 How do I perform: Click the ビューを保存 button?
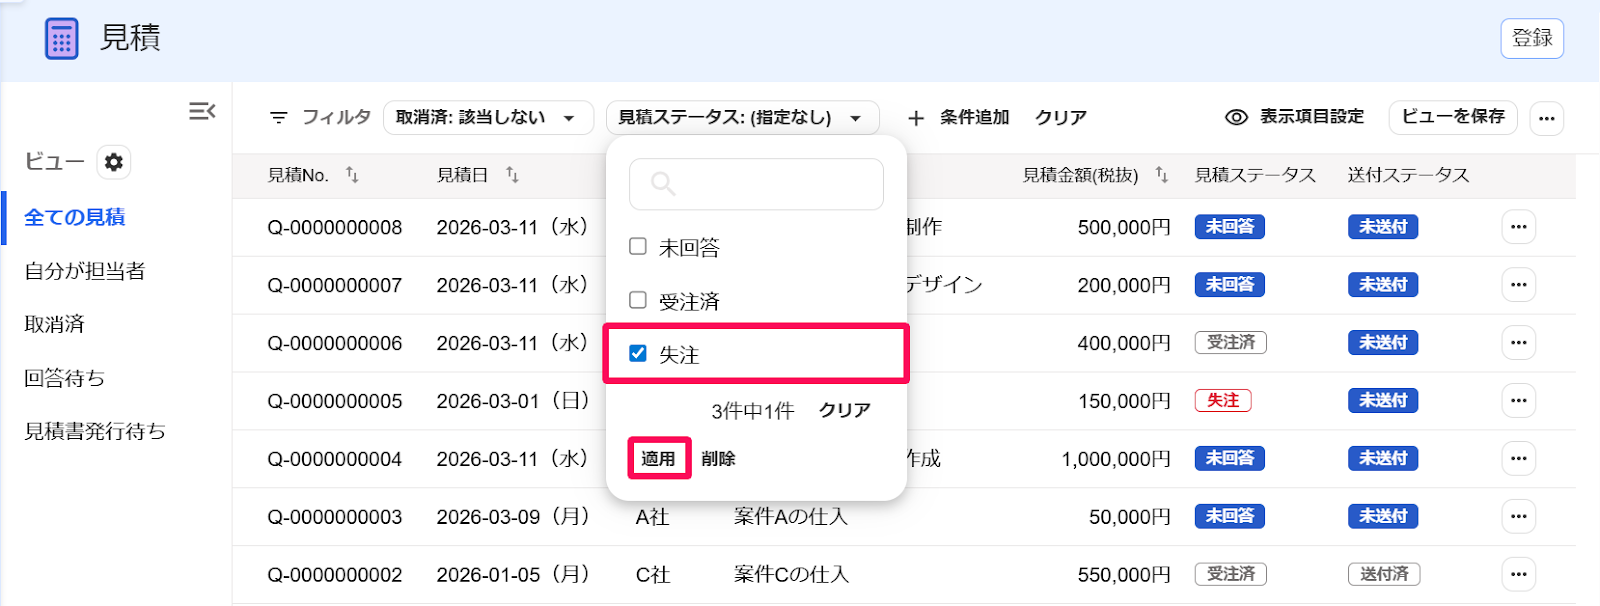click(1453, 117)
